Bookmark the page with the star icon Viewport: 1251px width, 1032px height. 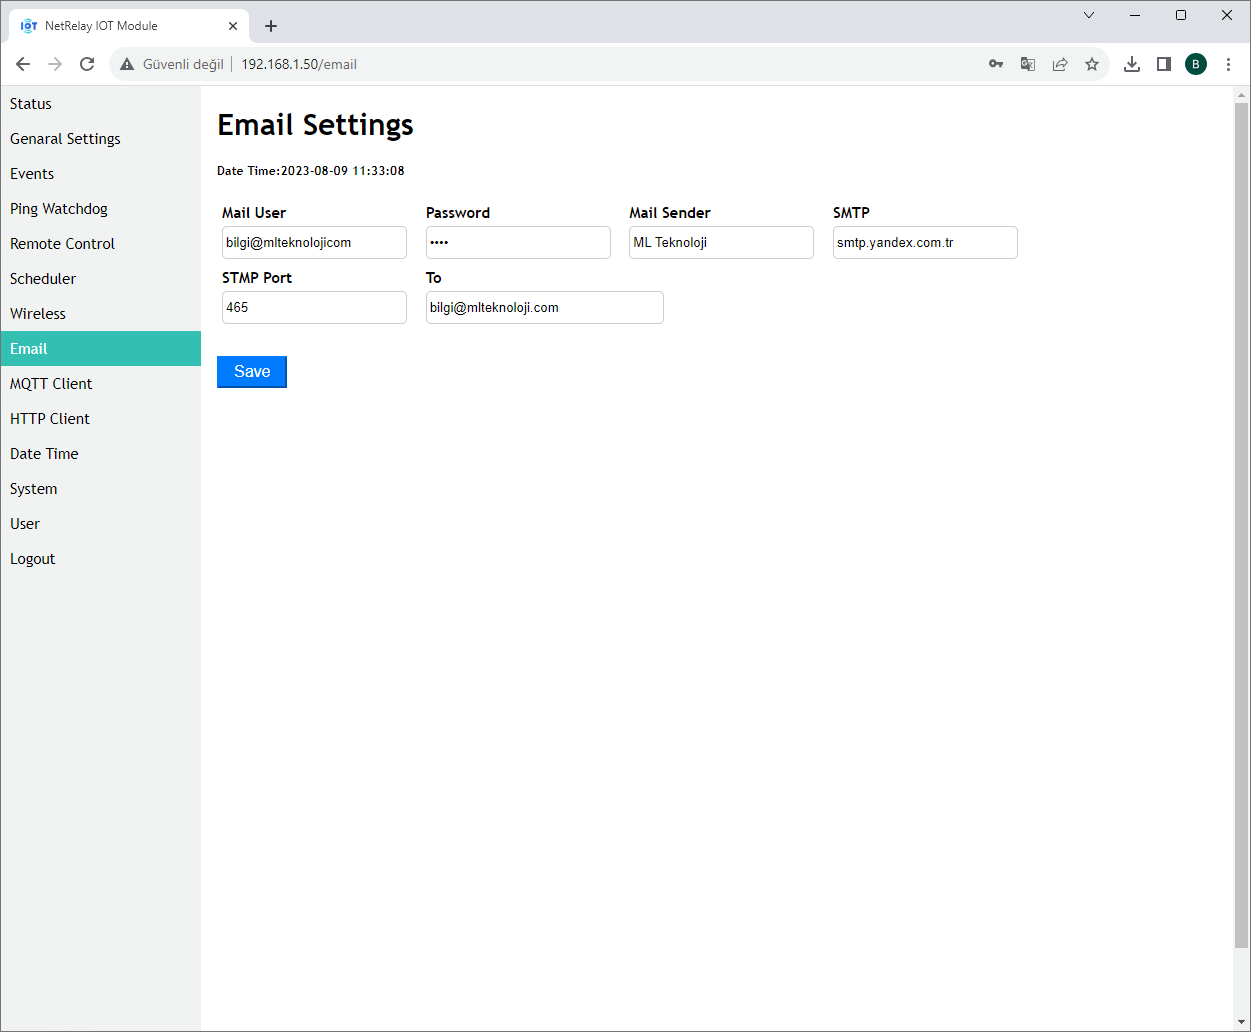[1092, 63]
